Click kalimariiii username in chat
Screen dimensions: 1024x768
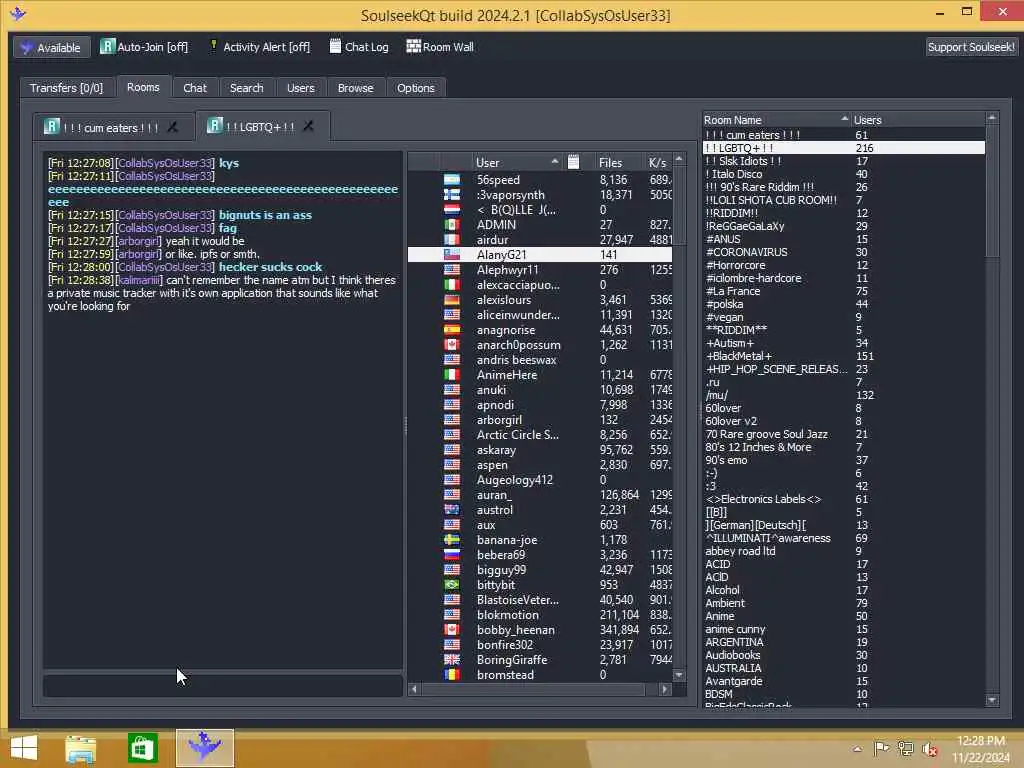coord(139,280)
